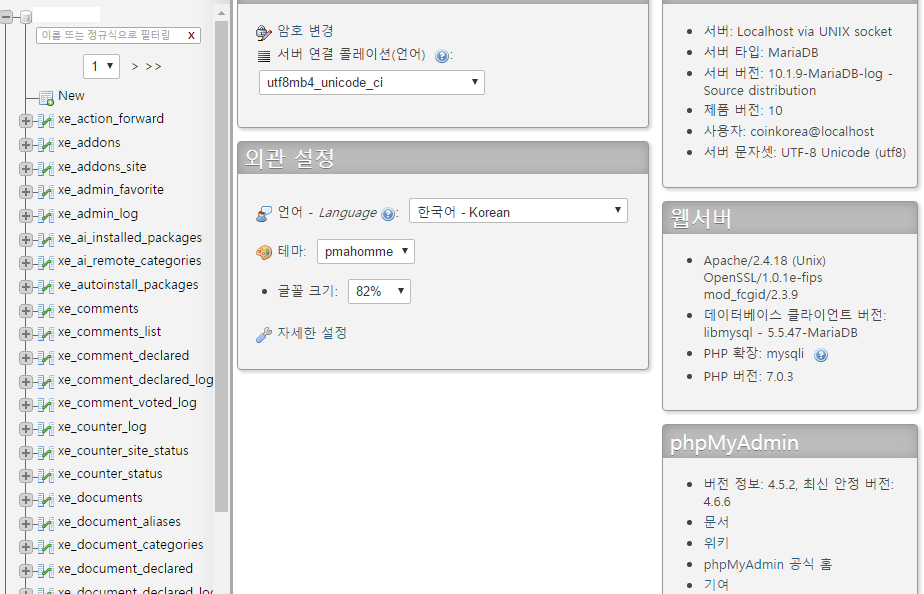
Task: Click the New database table icon
Action: (46, 97)
